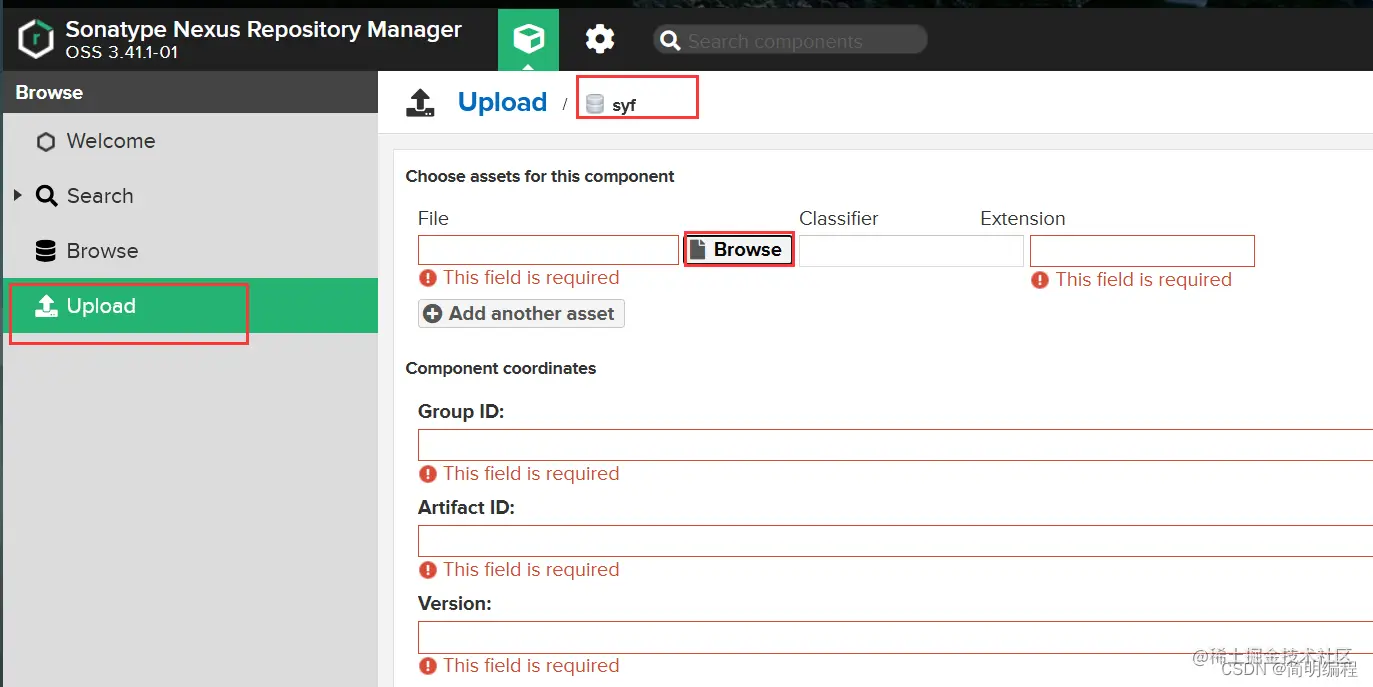Click the 'Artifact ID:' label

[x=466, y=508]
